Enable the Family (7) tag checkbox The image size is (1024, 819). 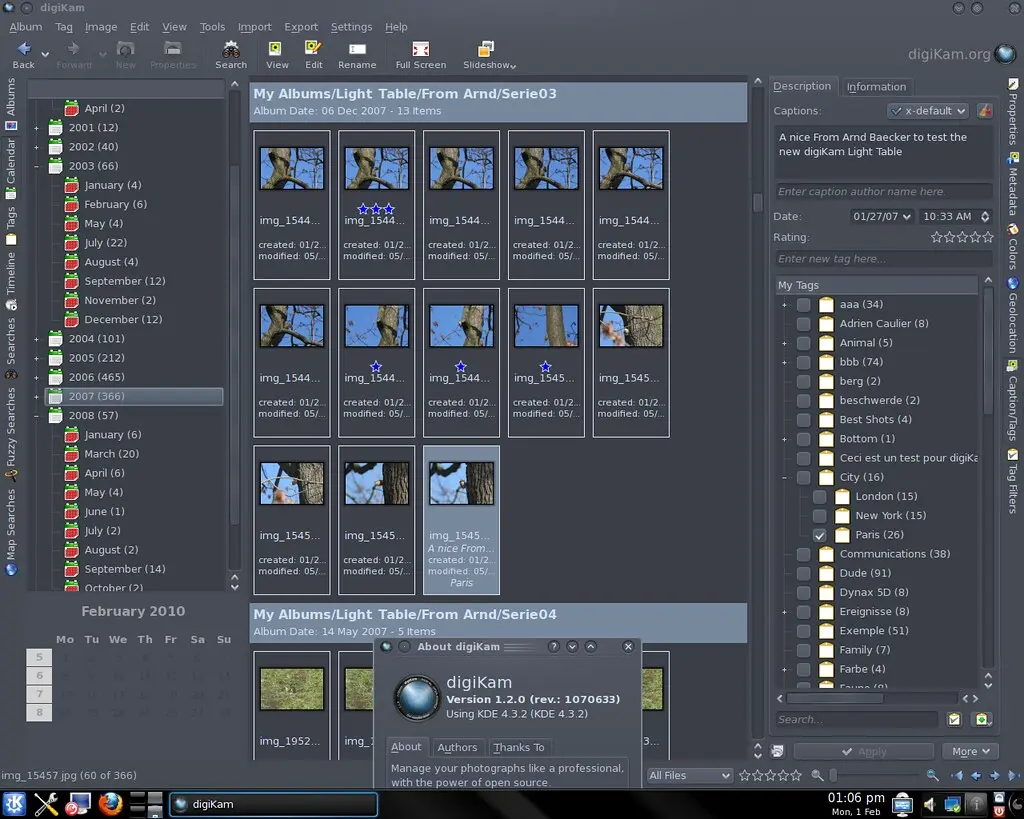coord(803,650)
